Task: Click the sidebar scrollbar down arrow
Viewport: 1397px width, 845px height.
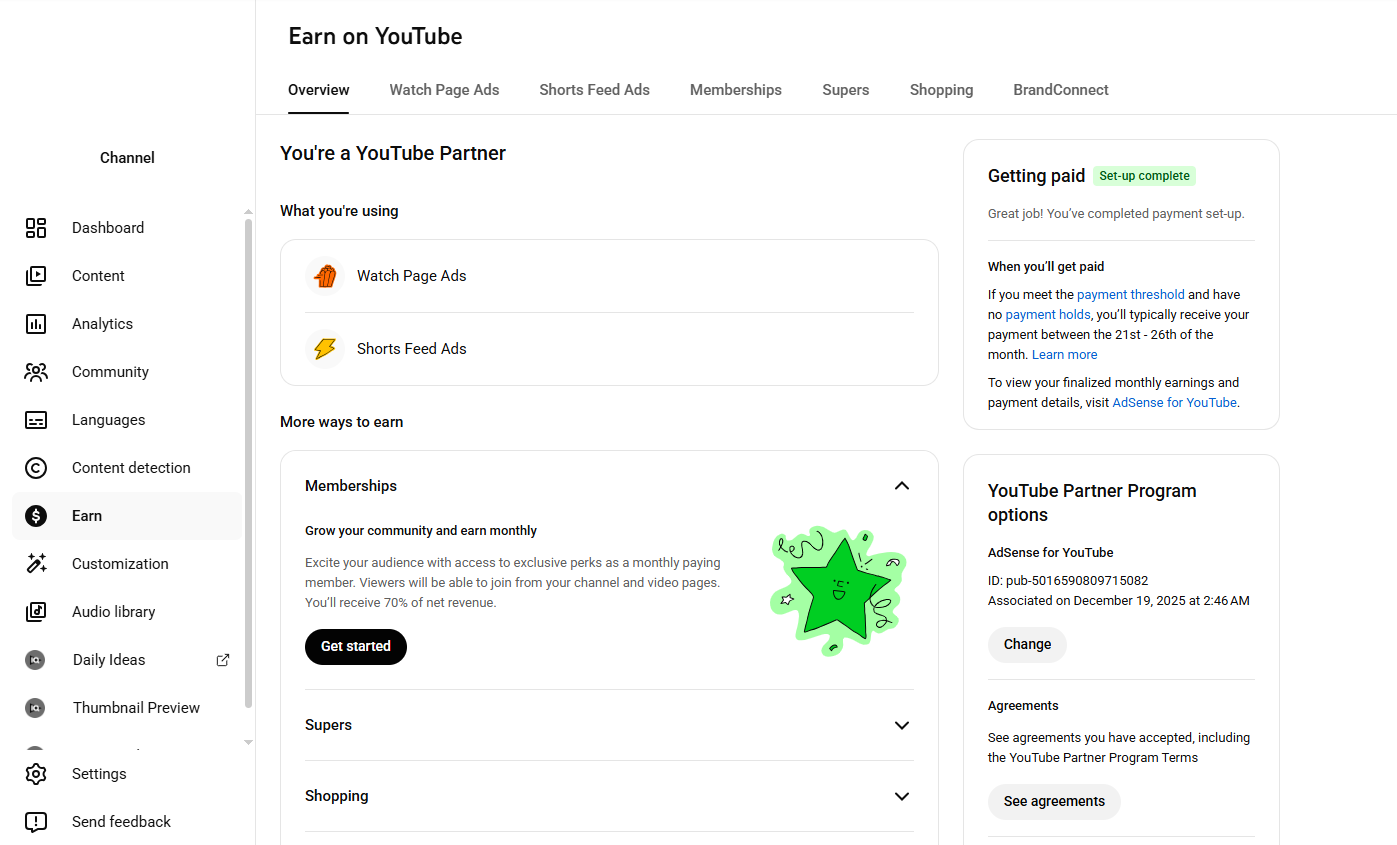Action: click(249, 743)
